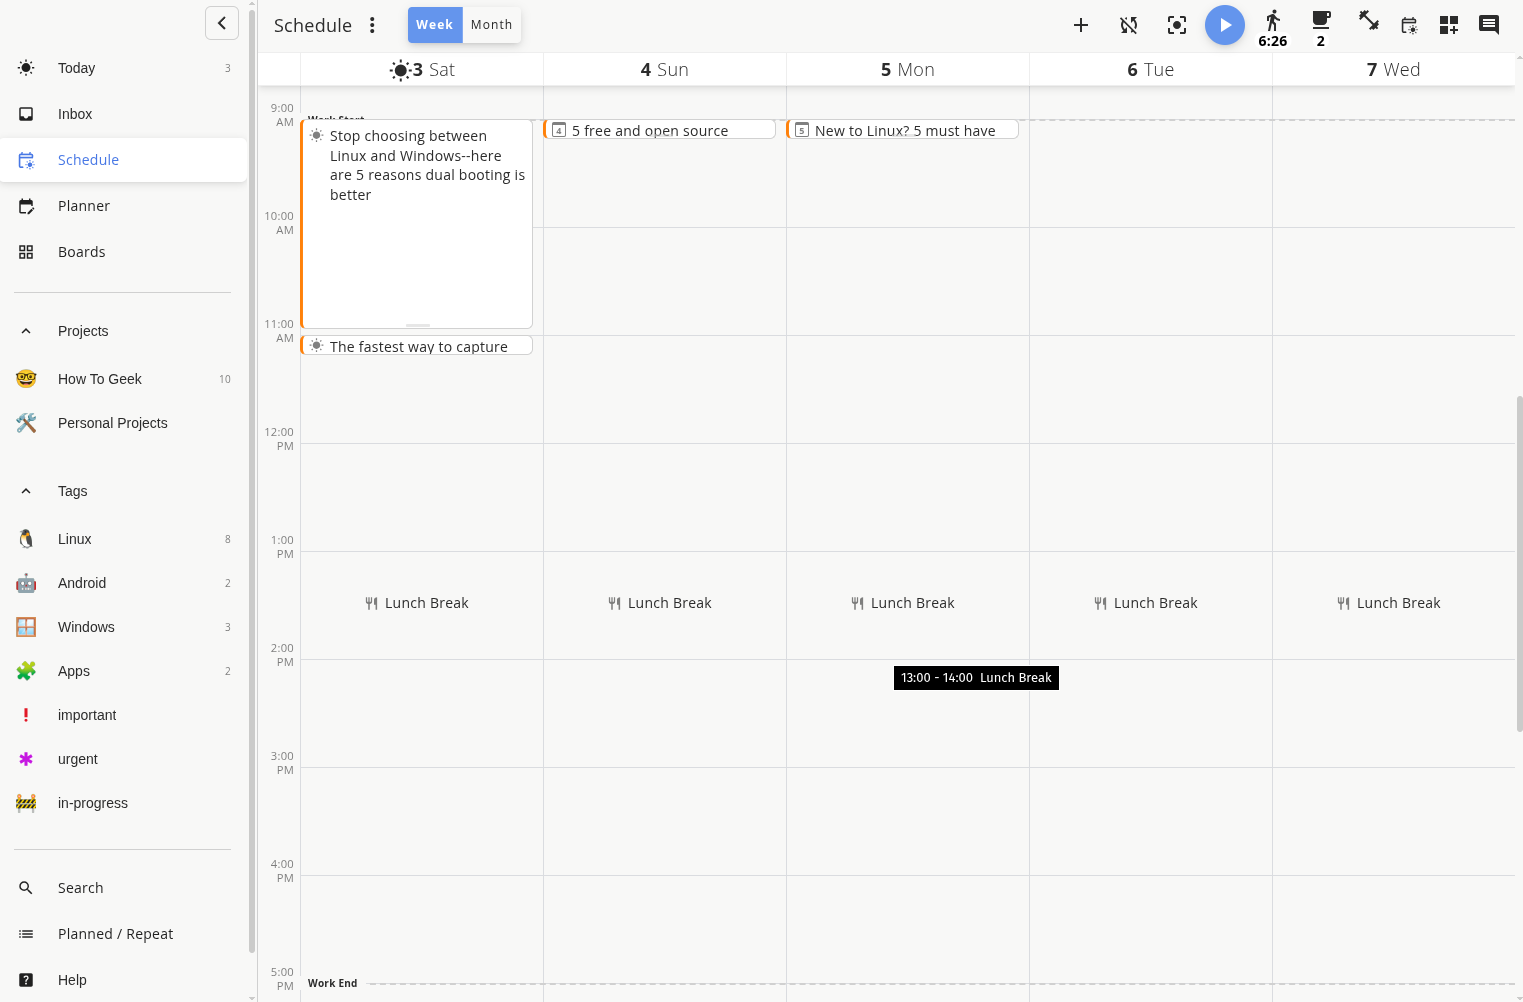The height and width of the screenshot is (1002, 1523).
Task: Click the '7 Wed' day header
Action: (x=1394, y=69)
